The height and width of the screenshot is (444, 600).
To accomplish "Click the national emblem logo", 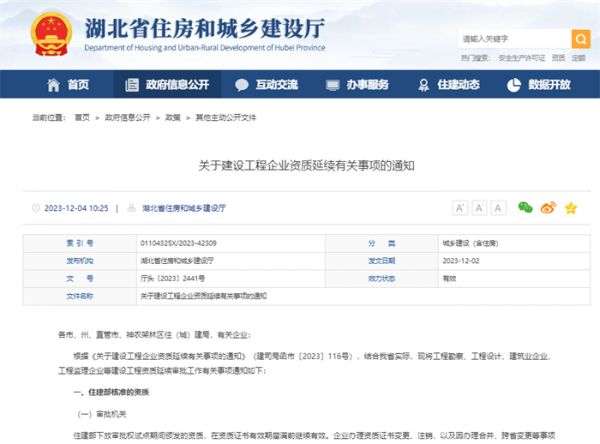I will pyautogui.click(x=51, y=34).
